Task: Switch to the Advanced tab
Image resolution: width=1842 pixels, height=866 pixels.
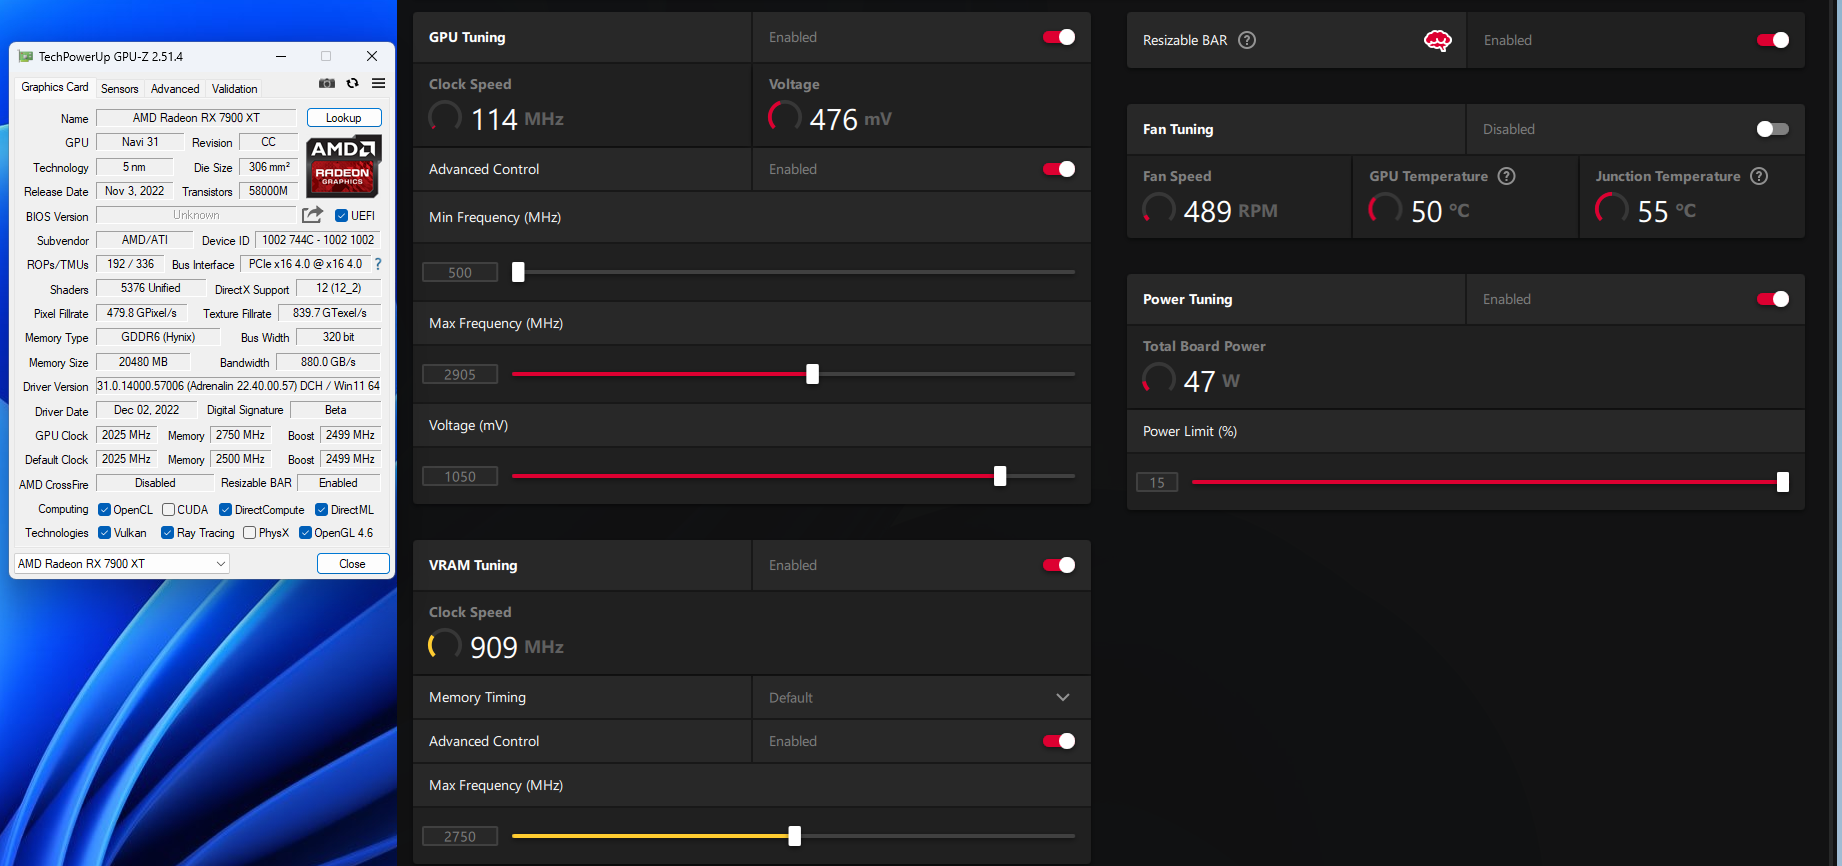Action: pos(175,89)
